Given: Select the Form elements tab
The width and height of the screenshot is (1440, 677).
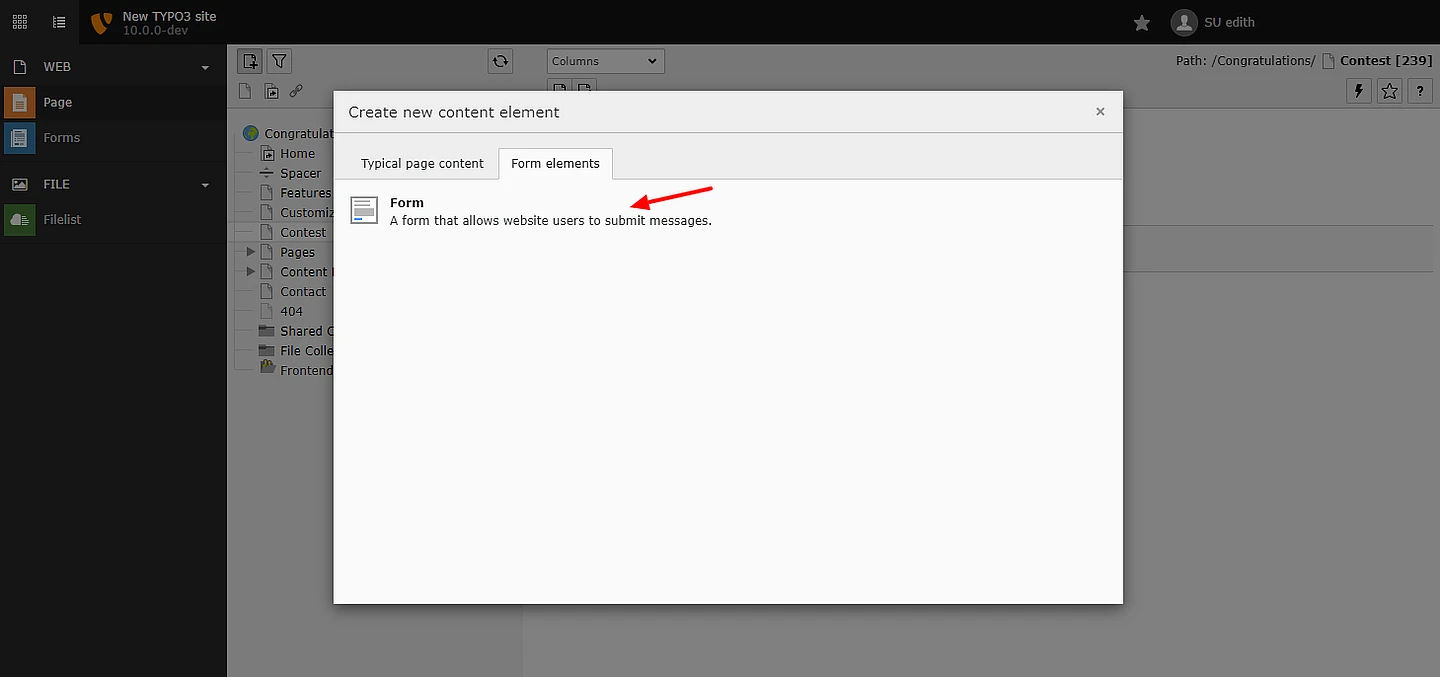Looking at the screenshot, I should click(x=555, y=163).
